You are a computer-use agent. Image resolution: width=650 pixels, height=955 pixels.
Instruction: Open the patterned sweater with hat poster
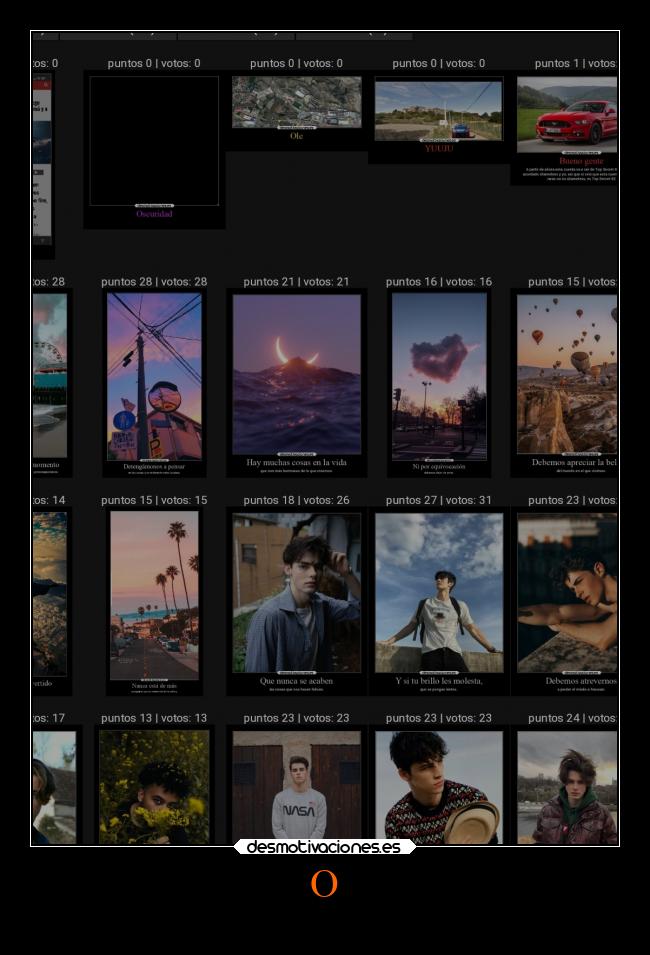click(439, 786)
